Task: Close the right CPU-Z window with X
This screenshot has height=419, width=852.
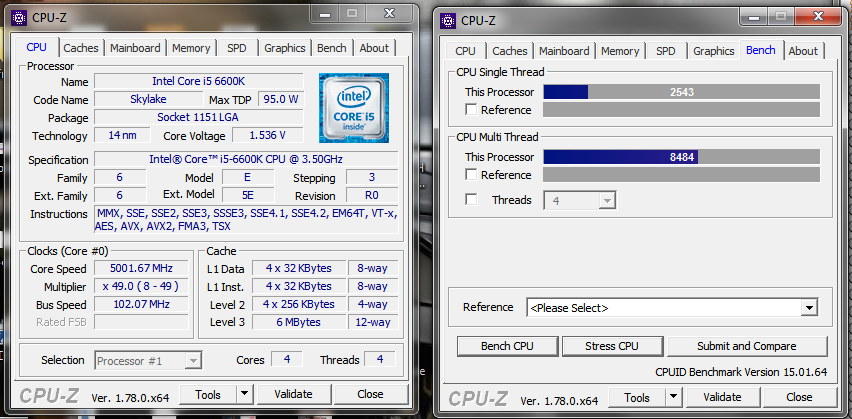Action: tap(818, 17)
